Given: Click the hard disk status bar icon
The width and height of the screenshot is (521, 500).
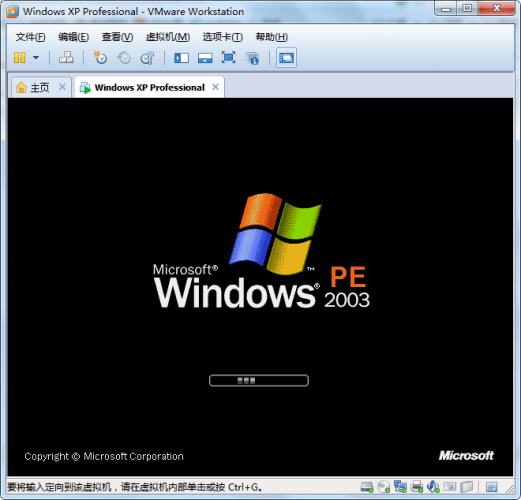Looking at the screenshot, I should [367, 487].
